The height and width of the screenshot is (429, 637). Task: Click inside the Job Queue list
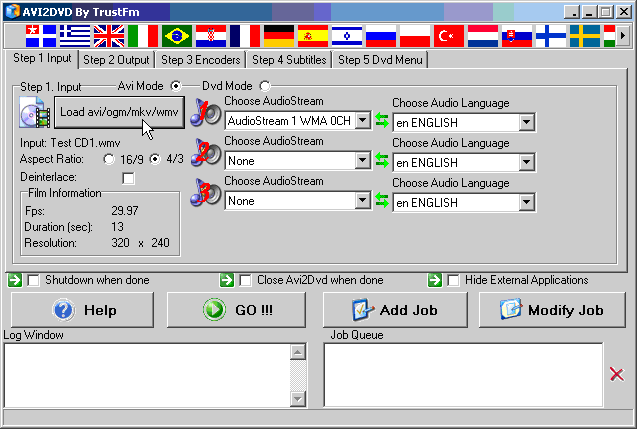coord(464,375)
